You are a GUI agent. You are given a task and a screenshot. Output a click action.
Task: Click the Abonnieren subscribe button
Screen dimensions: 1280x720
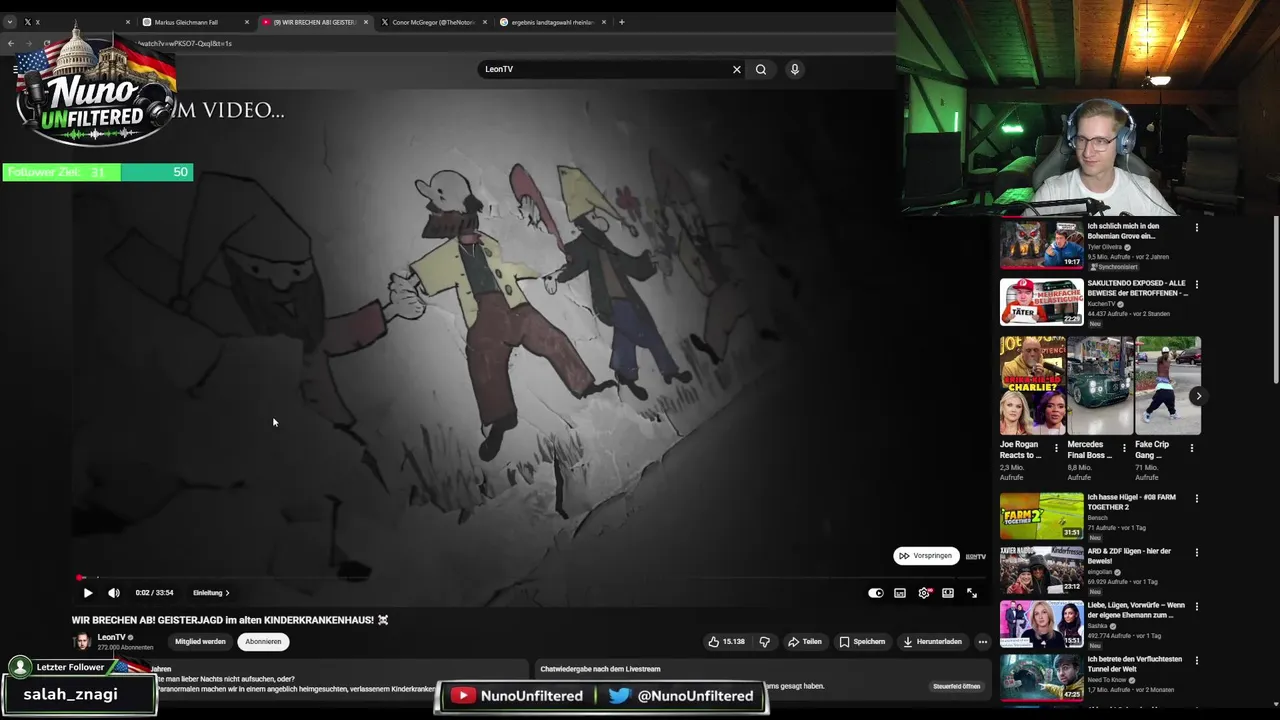(x=263, y=642)
